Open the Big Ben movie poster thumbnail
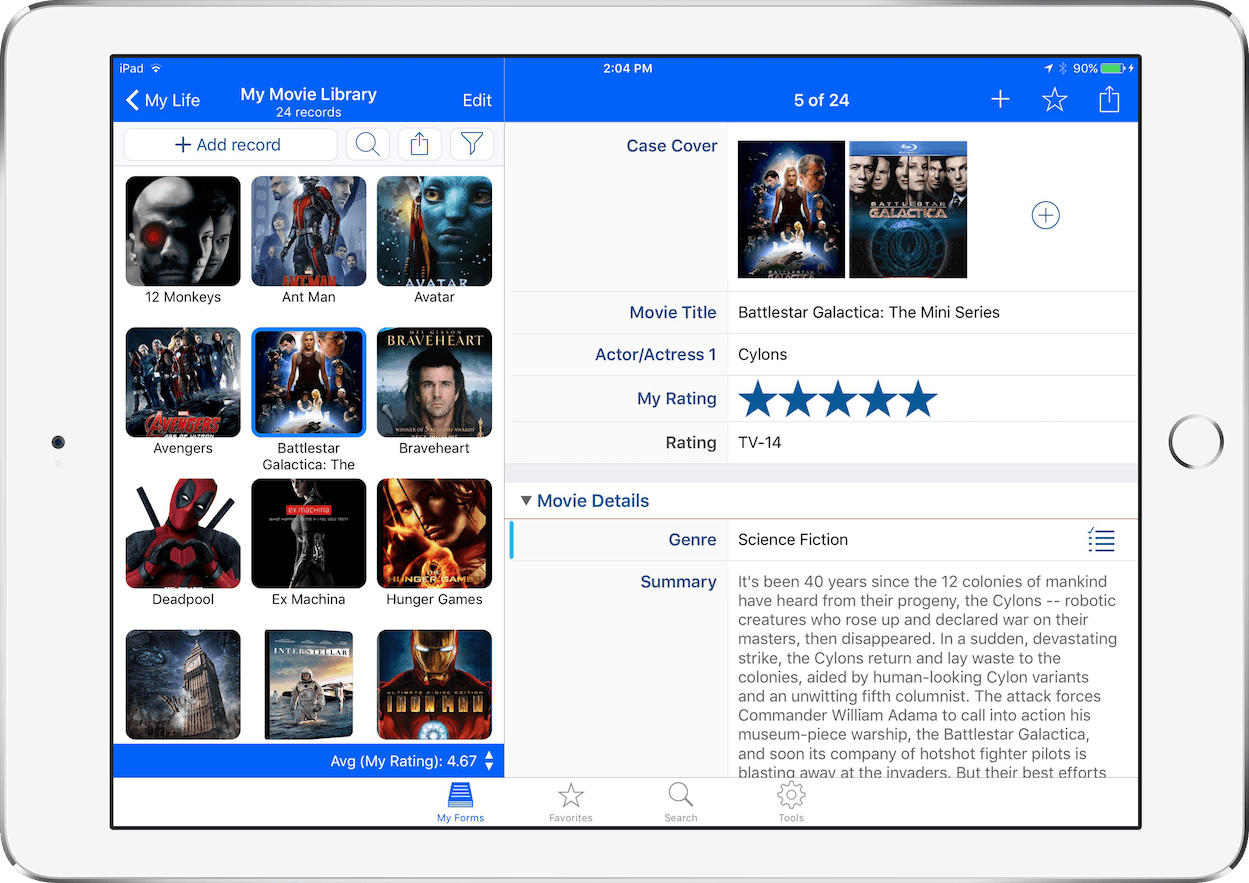The image size is (1249, 883). 183,685
